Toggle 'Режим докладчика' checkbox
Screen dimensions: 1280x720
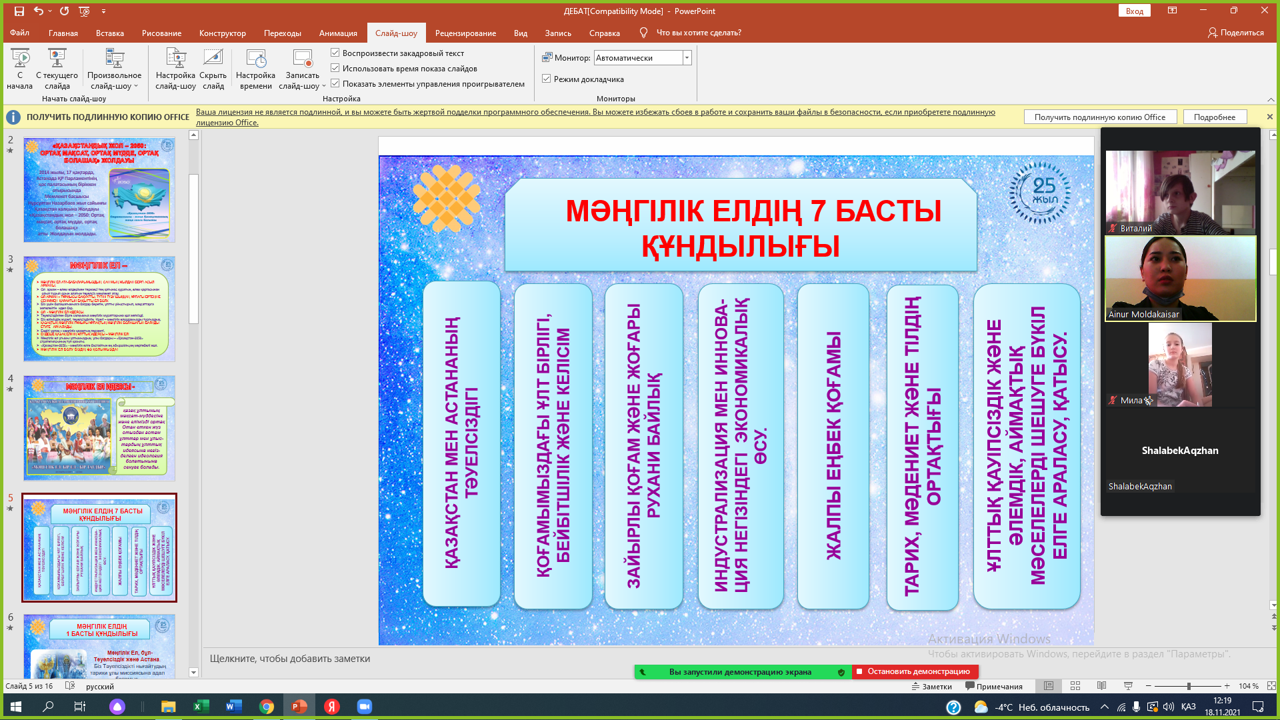[x=547, y=79]
